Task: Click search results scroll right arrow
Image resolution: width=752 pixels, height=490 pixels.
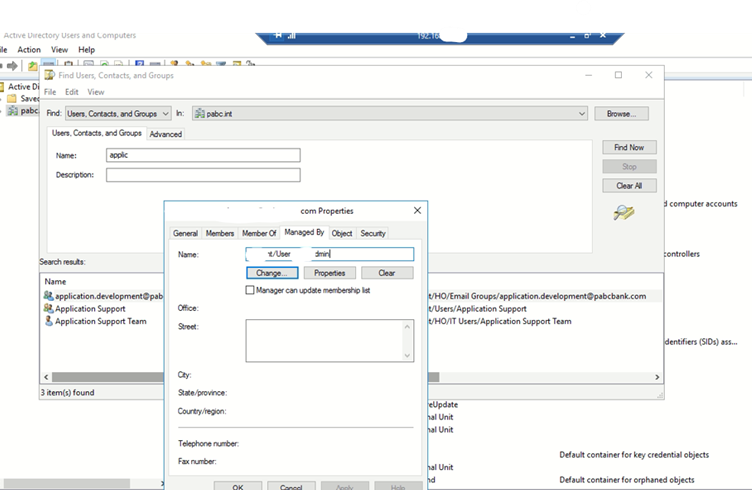Action: 657,377
